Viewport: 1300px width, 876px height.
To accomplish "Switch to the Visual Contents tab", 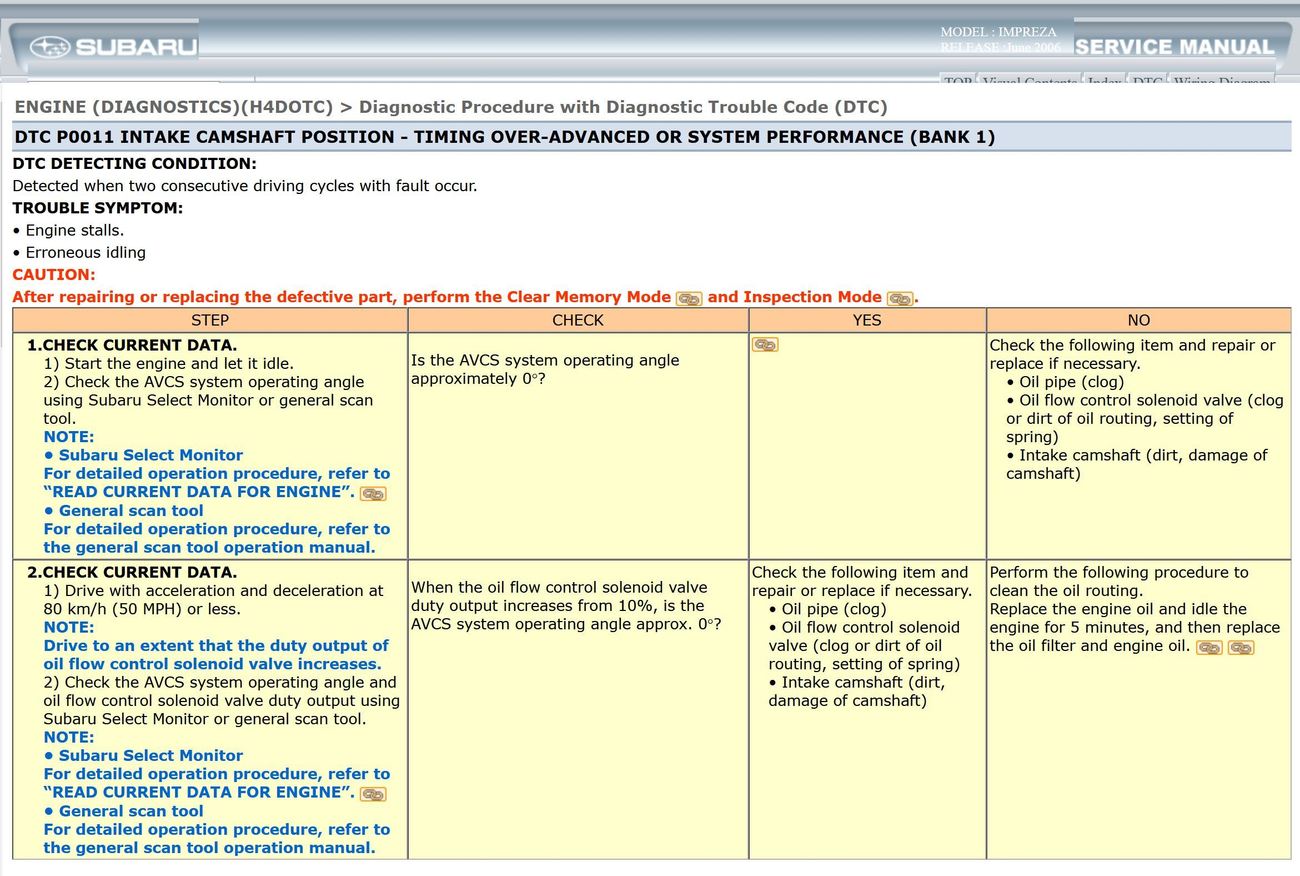I will pyautogui.click(x=1030, y=80).
